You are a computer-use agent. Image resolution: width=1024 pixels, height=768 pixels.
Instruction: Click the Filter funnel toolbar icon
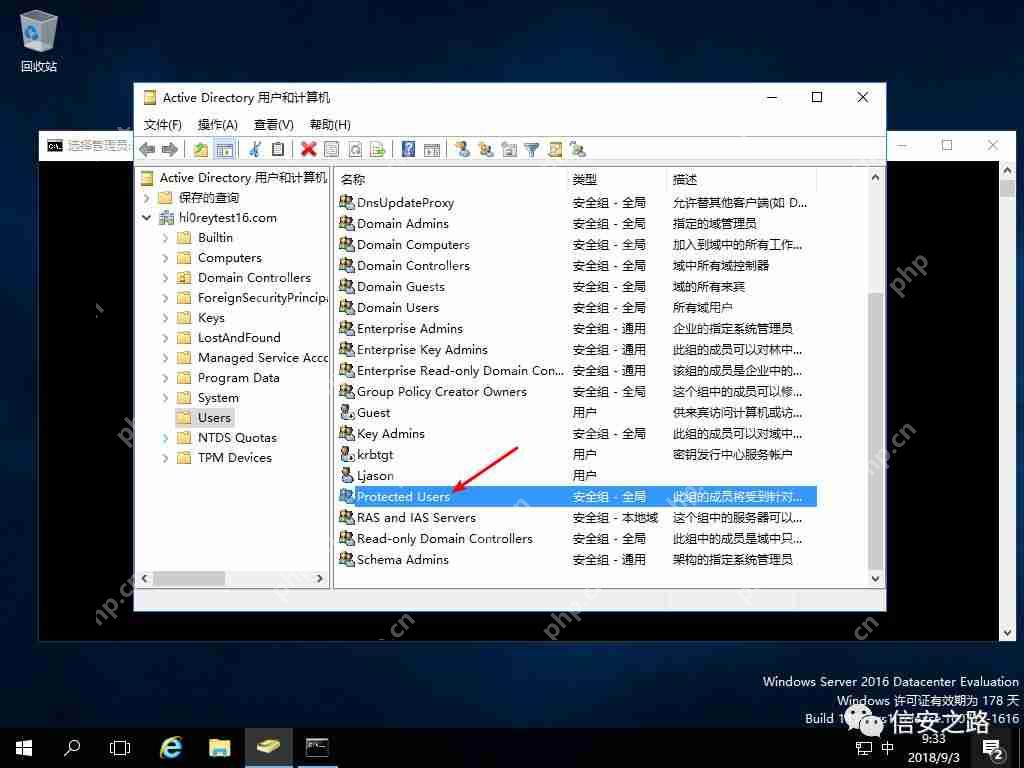[x=532, y=150]
